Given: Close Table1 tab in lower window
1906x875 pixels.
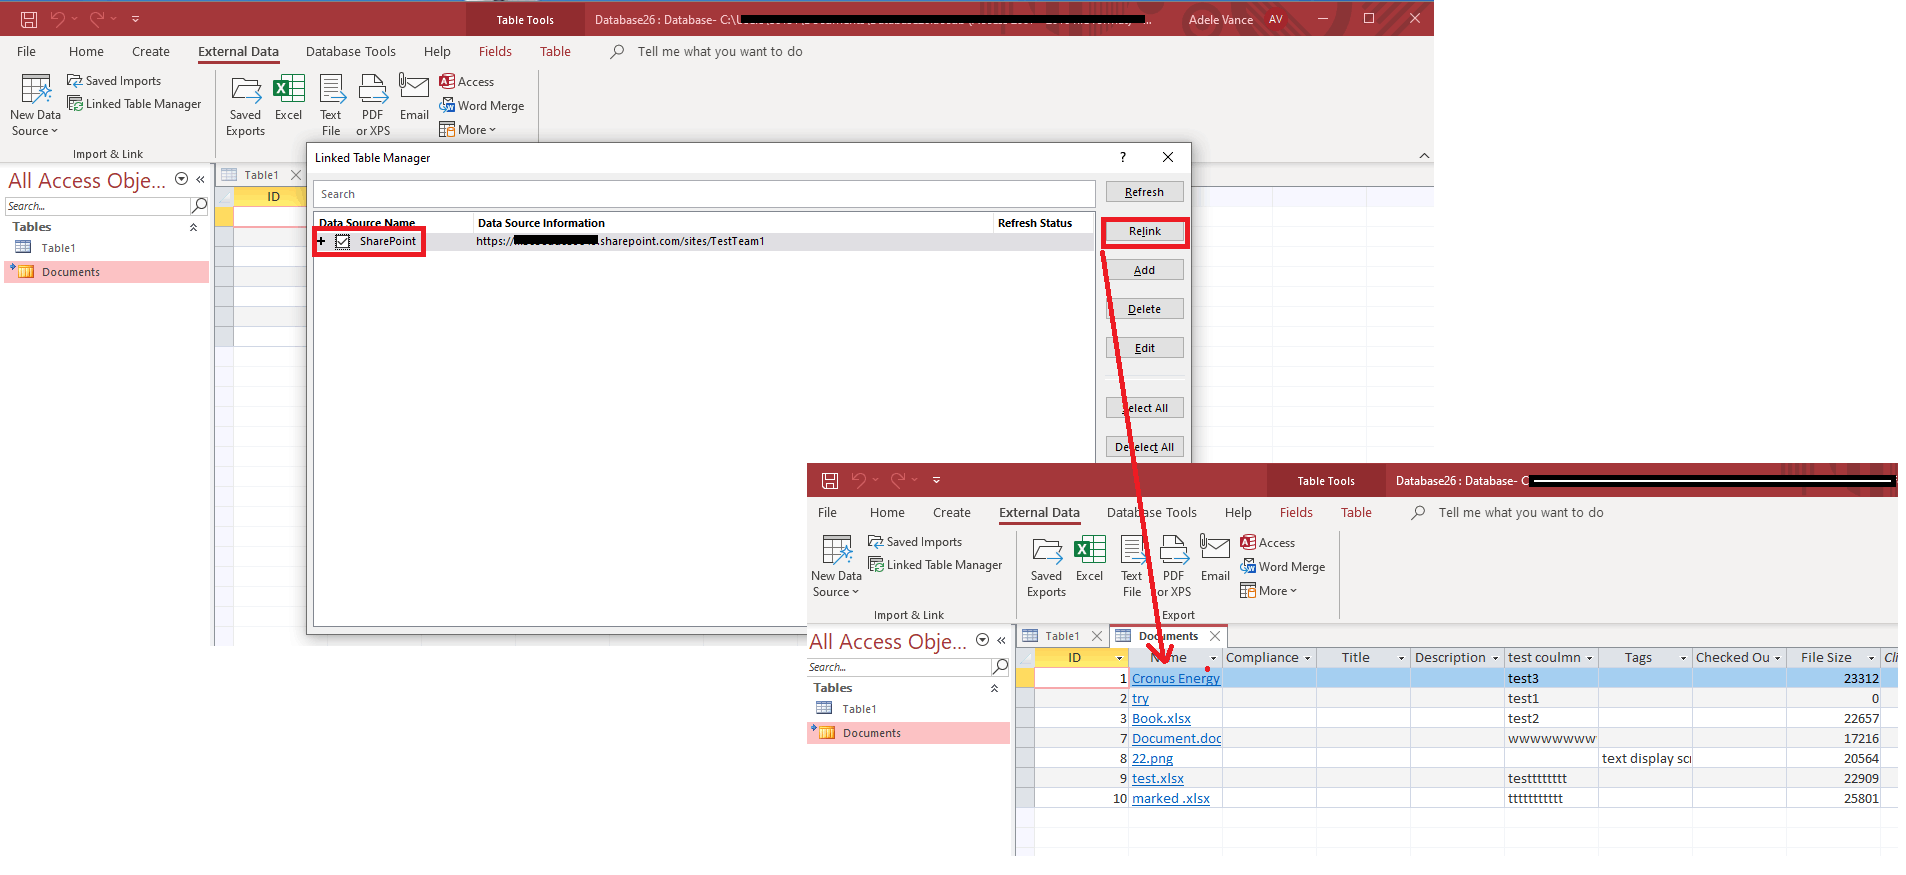Looking at the screenshot, I should coord(1097,636).
